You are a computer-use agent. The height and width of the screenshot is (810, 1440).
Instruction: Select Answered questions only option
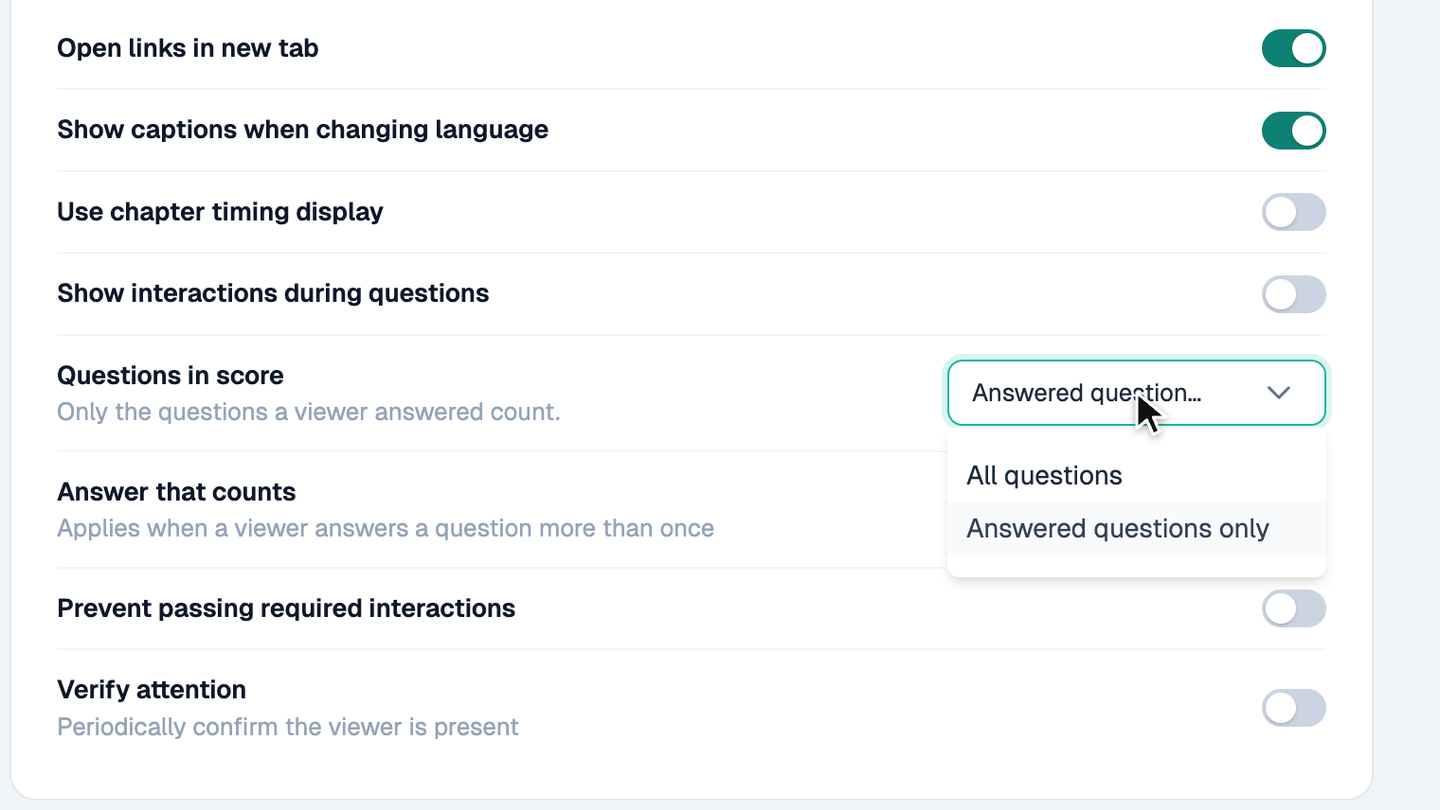(1136, 528)
